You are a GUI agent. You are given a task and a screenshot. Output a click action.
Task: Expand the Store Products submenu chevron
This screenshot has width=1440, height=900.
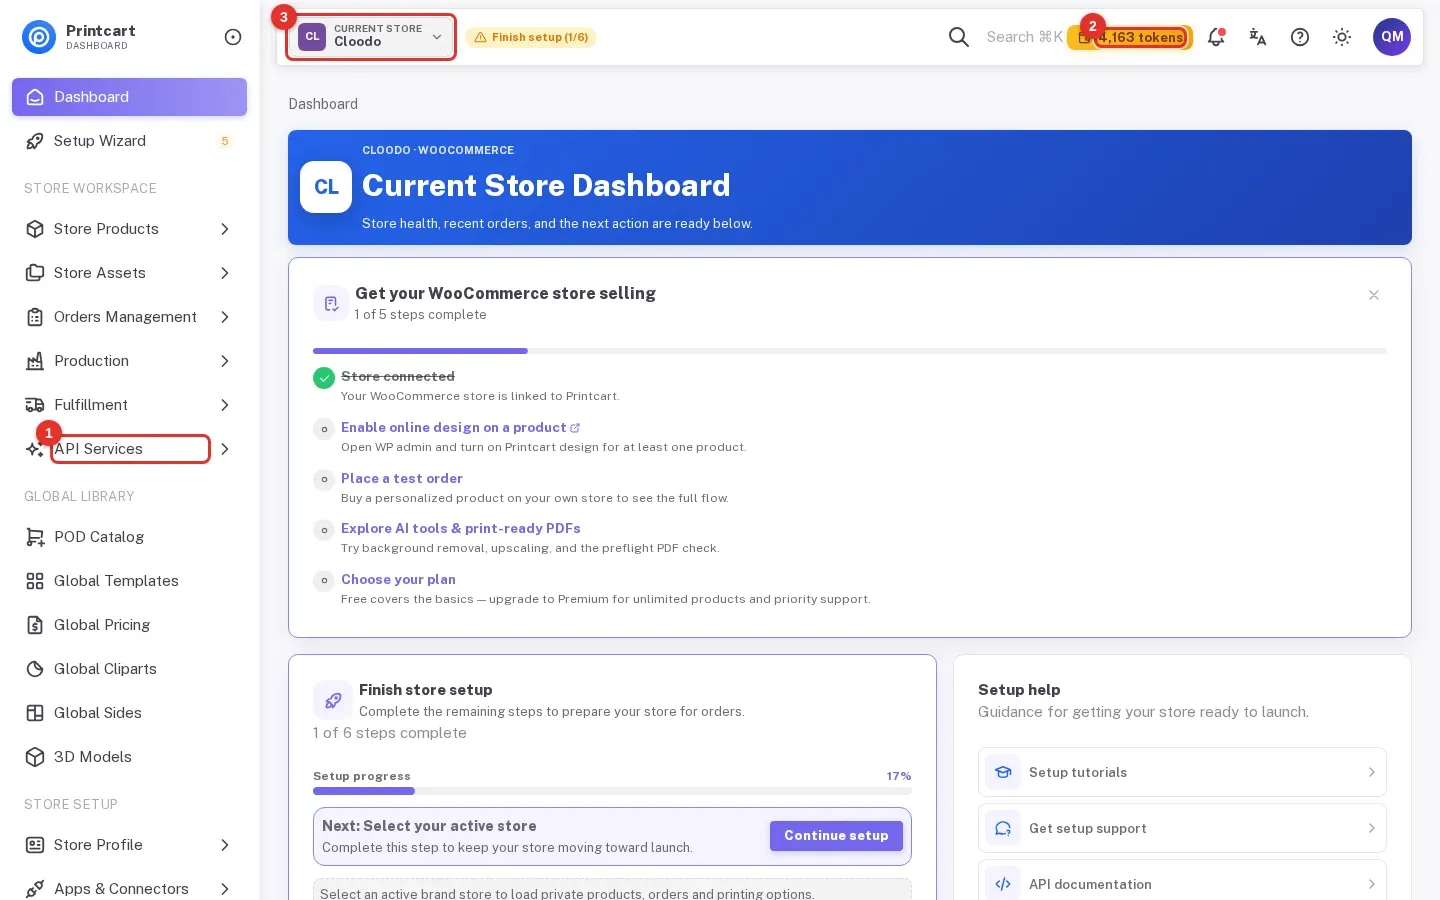coord(225,229)
